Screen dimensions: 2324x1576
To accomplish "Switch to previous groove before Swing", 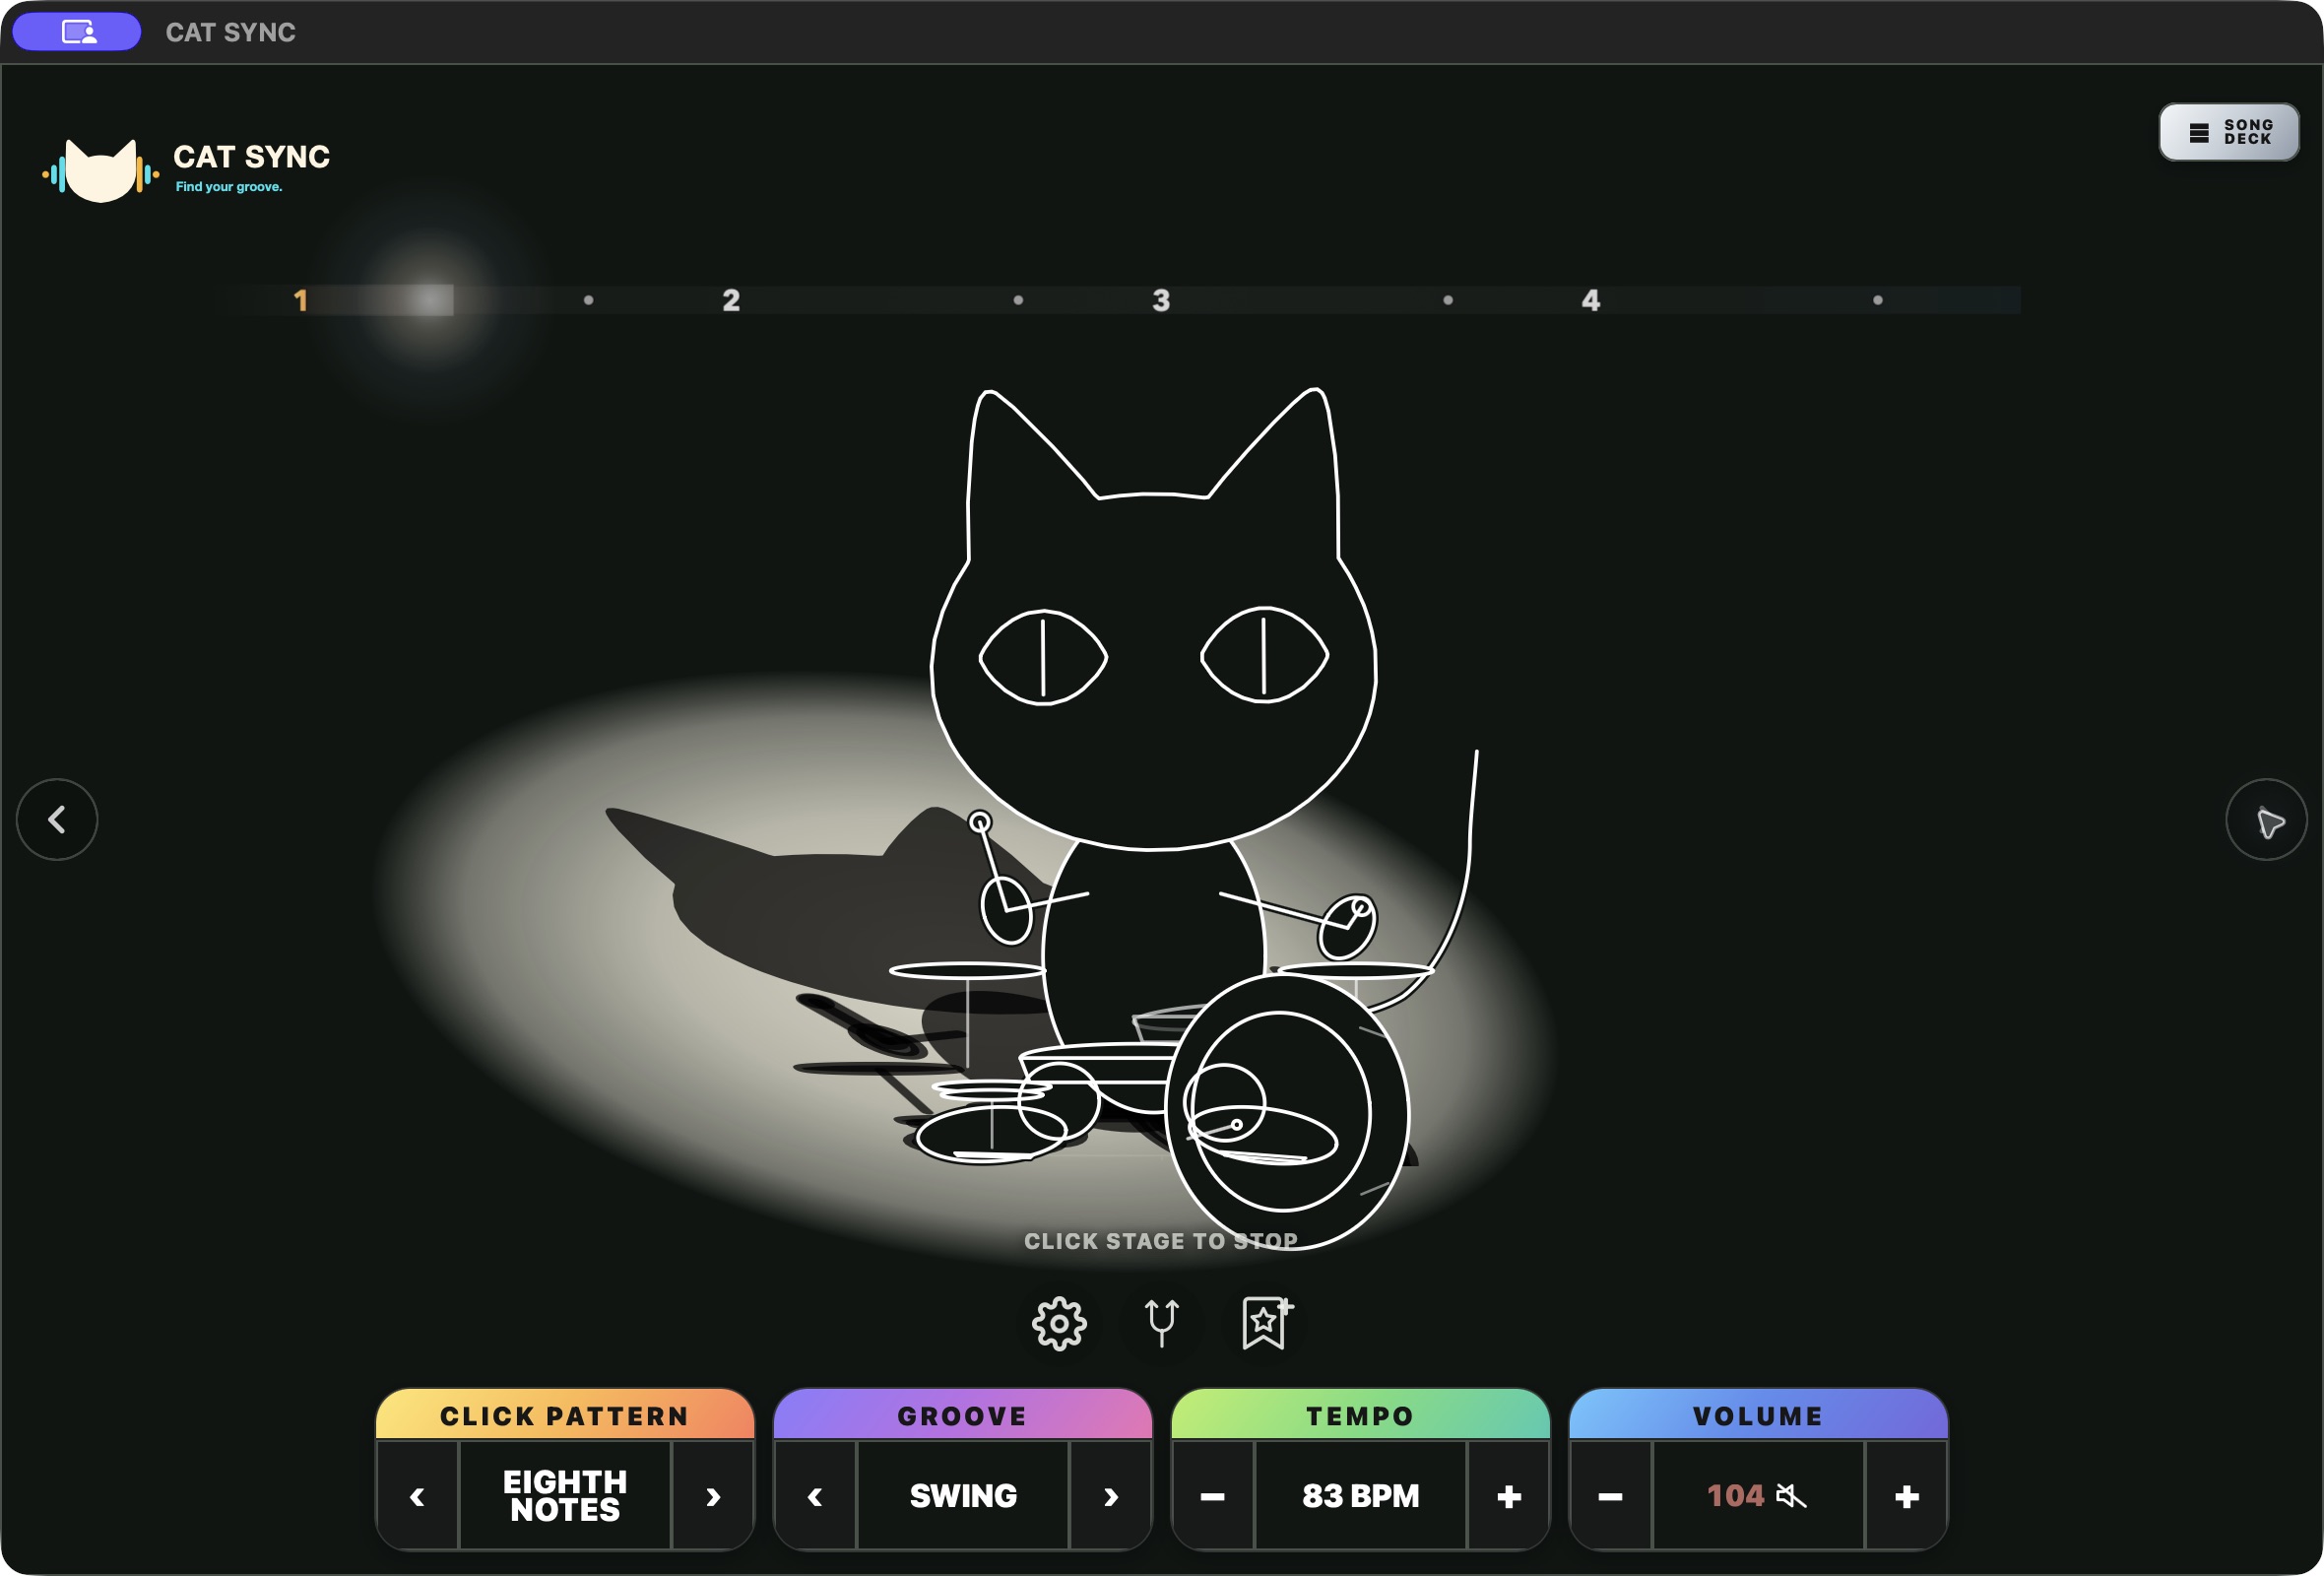I will pyautogui.click(x=816, y=1497).
